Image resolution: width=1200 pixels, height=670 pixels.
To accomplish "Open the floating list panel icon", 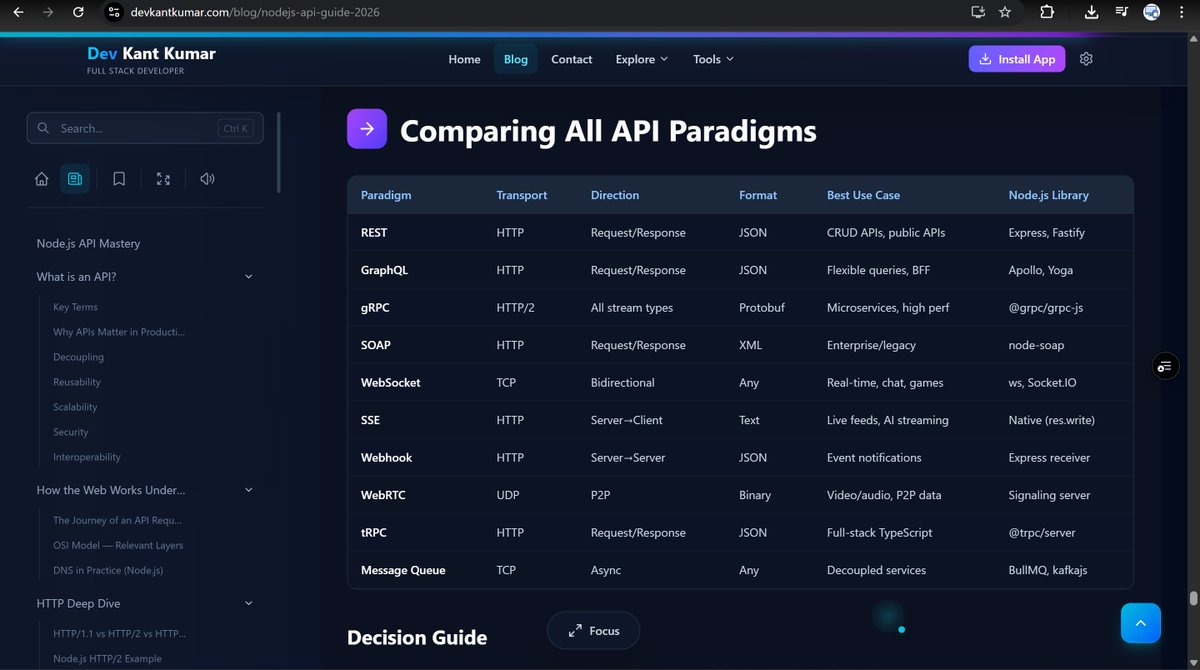I will (1164, 366).
